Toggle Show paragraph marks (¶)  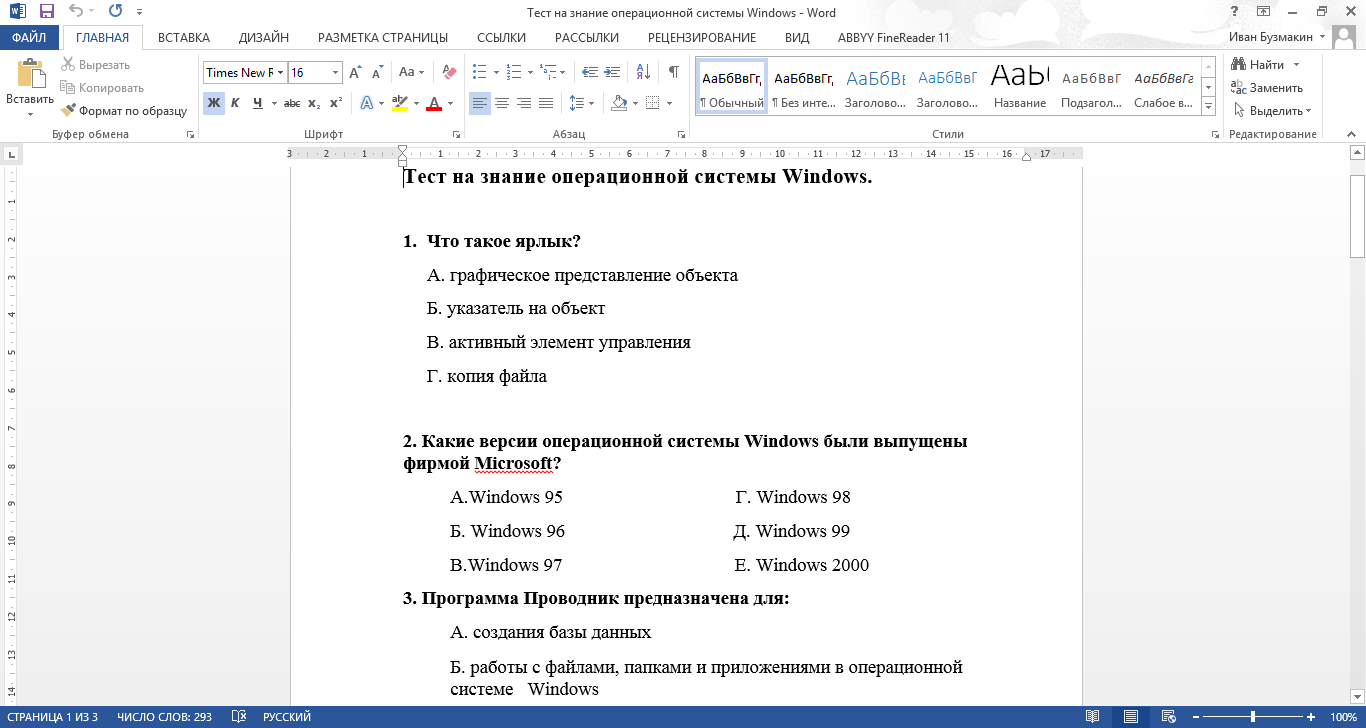674,73
